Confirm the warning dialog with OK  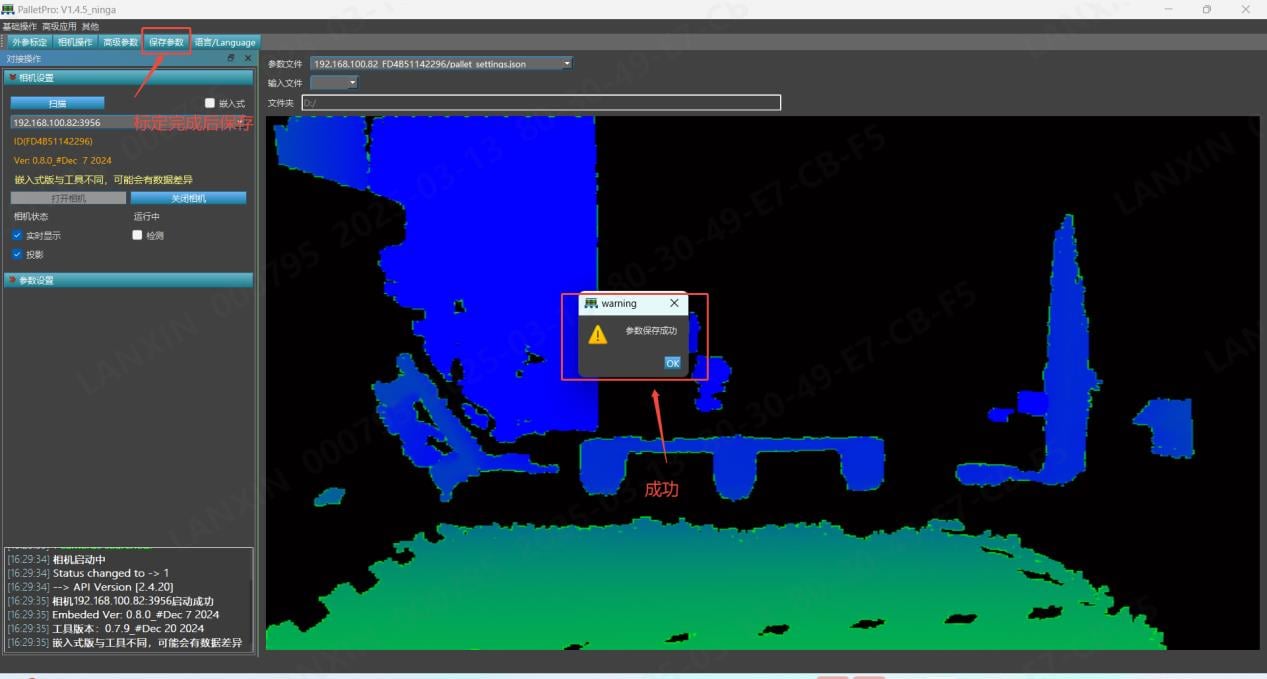click(672, 363)
